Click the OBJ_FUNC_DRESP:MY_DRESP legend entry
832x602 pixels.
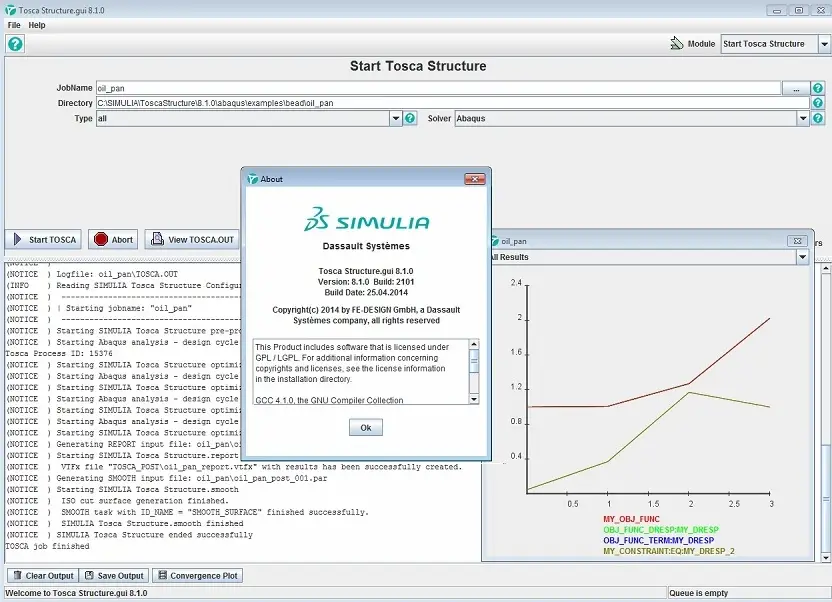[661, 530]
